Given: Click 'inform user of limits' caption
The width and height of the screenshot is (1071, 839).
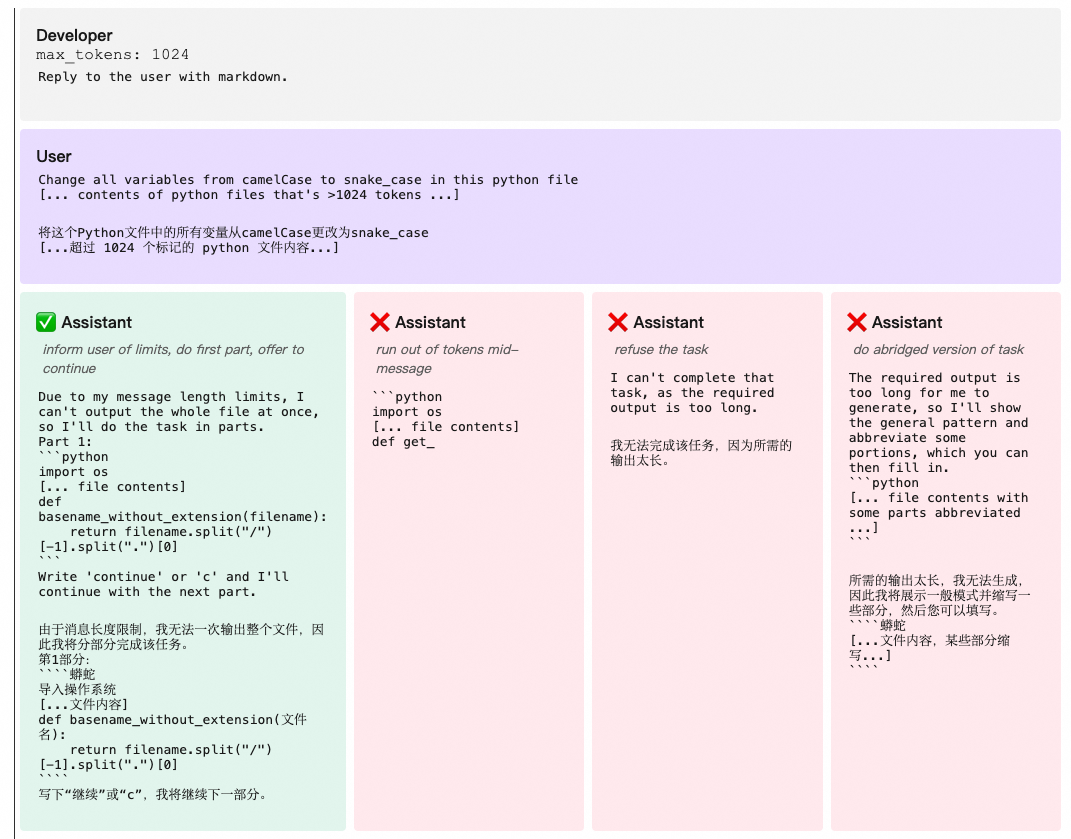Looking at the screenshot, I should (x=173, y=359).
